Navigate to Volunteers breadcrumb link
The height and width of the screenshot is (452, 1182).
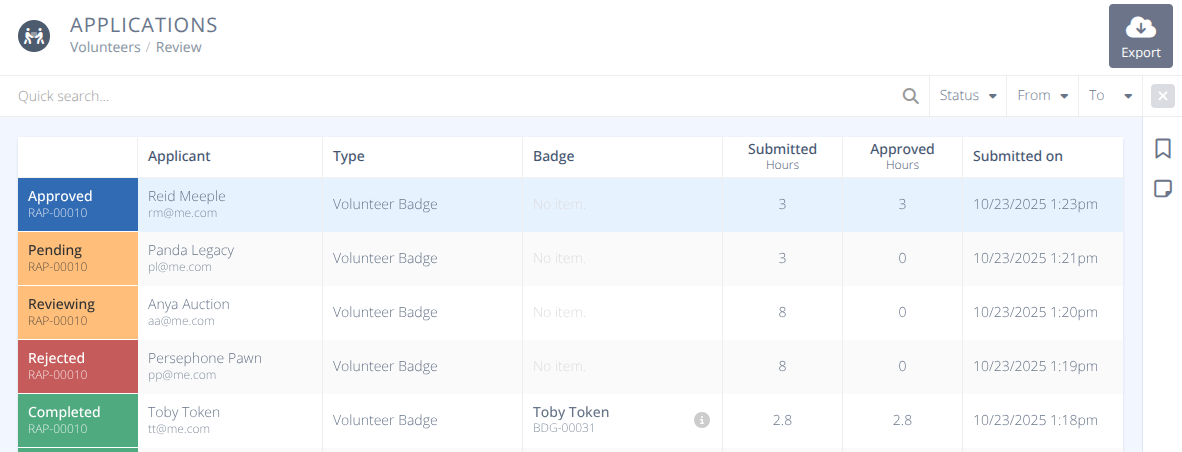point(105,47)
